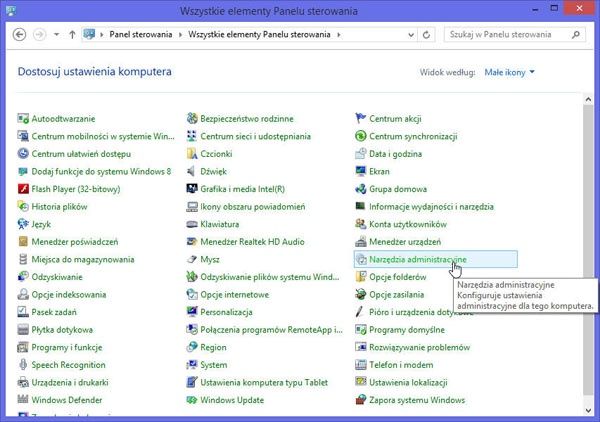
Task: Click the Menedżer urządzeń icon
Action: 360,242
